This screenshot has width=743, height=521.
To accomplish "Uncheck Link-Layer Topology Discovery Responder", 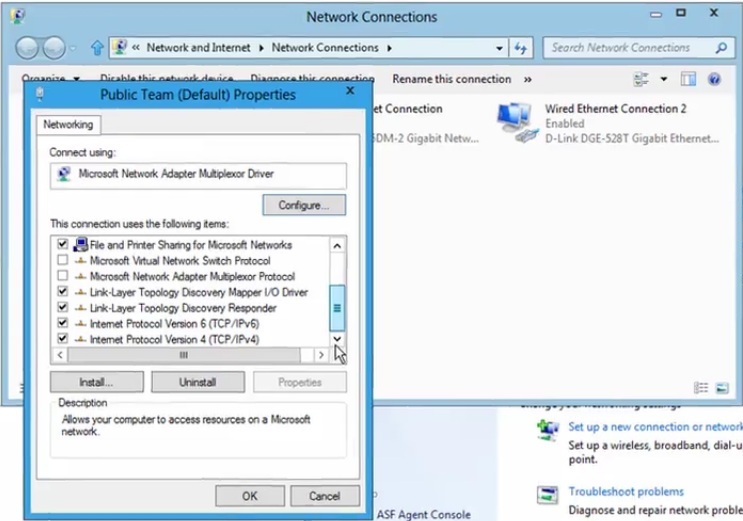I will 62,307.
